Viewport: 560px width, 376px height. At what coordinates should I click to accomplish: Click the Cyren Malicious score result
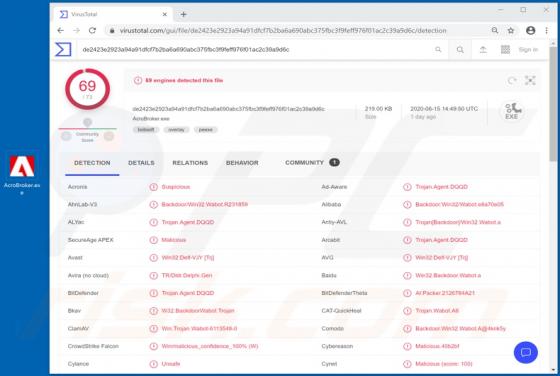coord(444,364)
